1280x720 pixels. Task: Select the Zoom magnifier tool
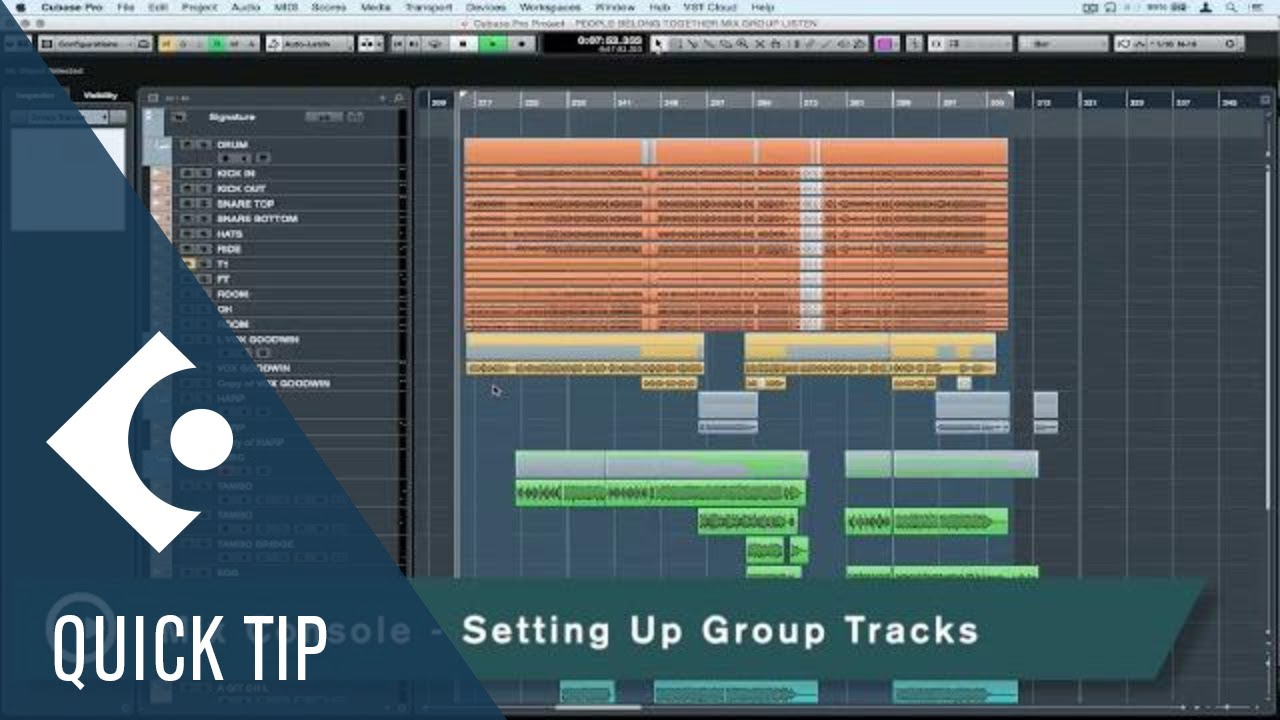tap(743, 44)
